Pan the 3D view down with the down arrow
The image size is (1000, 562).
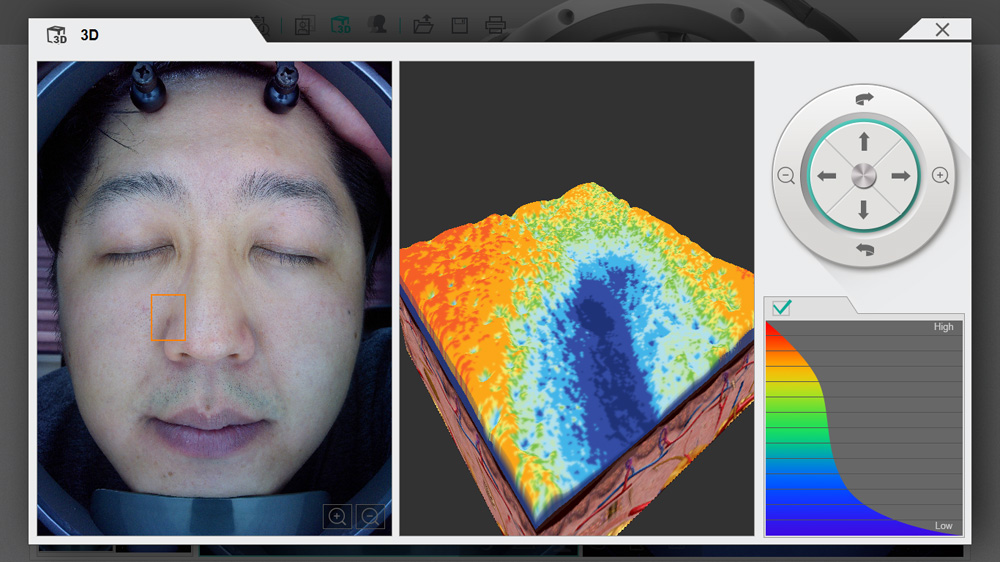[864, 210]
